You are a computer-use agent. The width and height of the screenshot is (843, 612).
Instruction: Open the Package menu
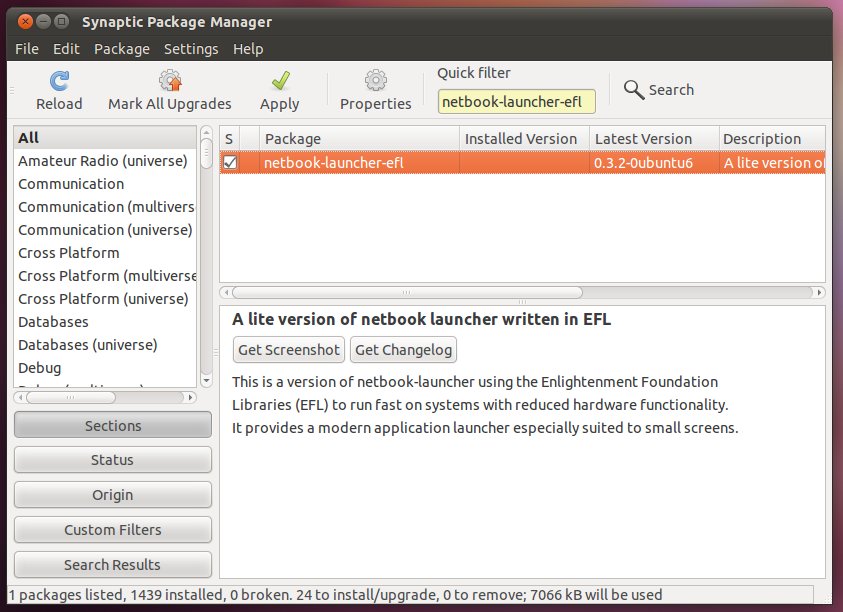tap(122, 48)
